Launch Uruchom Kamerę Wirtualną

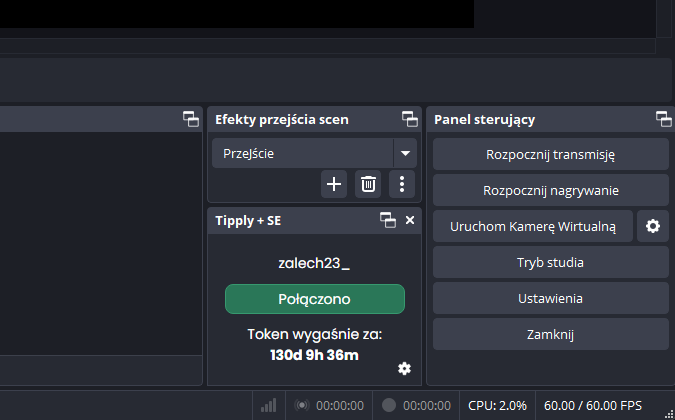pyautogui.click(x=533, y=226)
